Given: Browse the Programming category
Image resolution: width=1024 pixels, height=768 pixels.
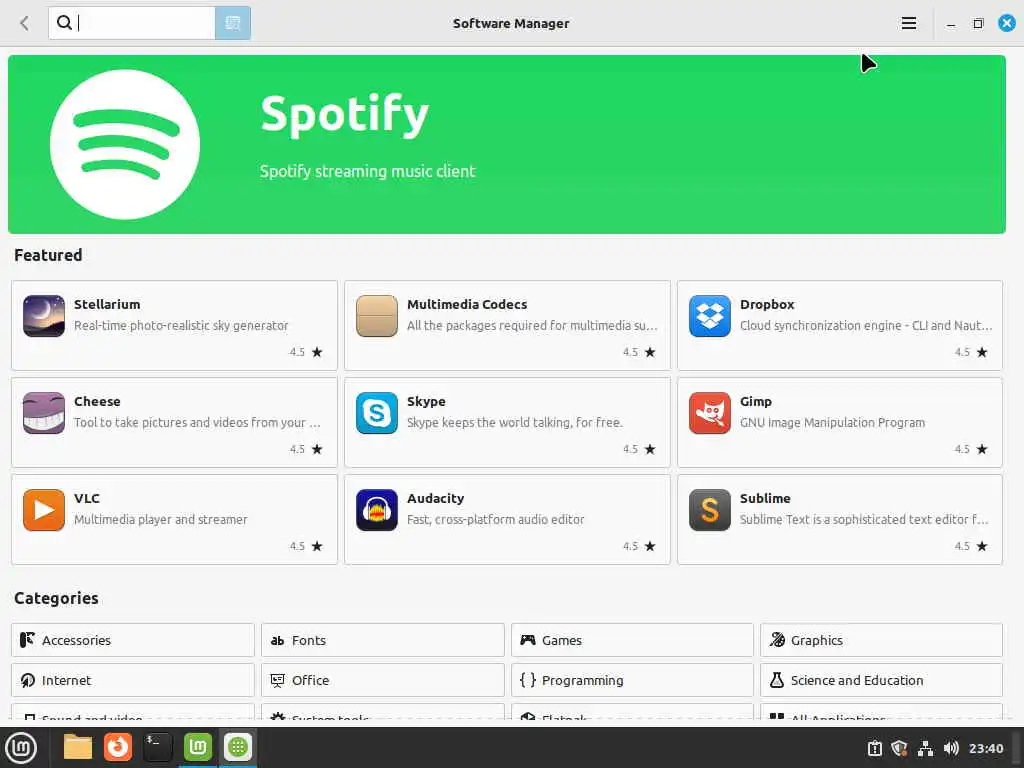Looking at the screenshot, I should pos(632,680).
